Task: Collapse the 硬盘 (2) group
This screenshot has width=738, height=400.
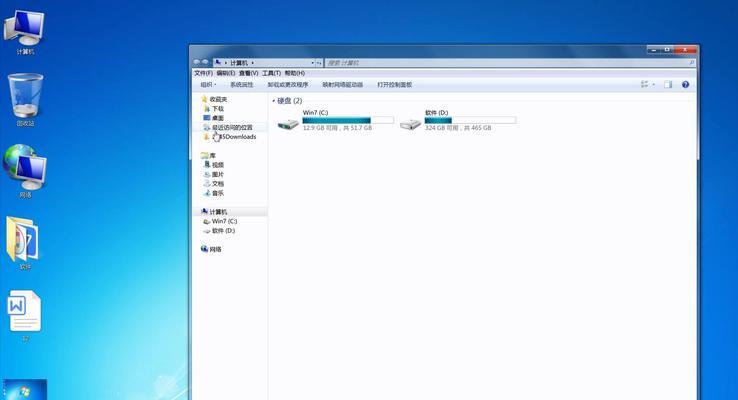Action: click(273, 101)
